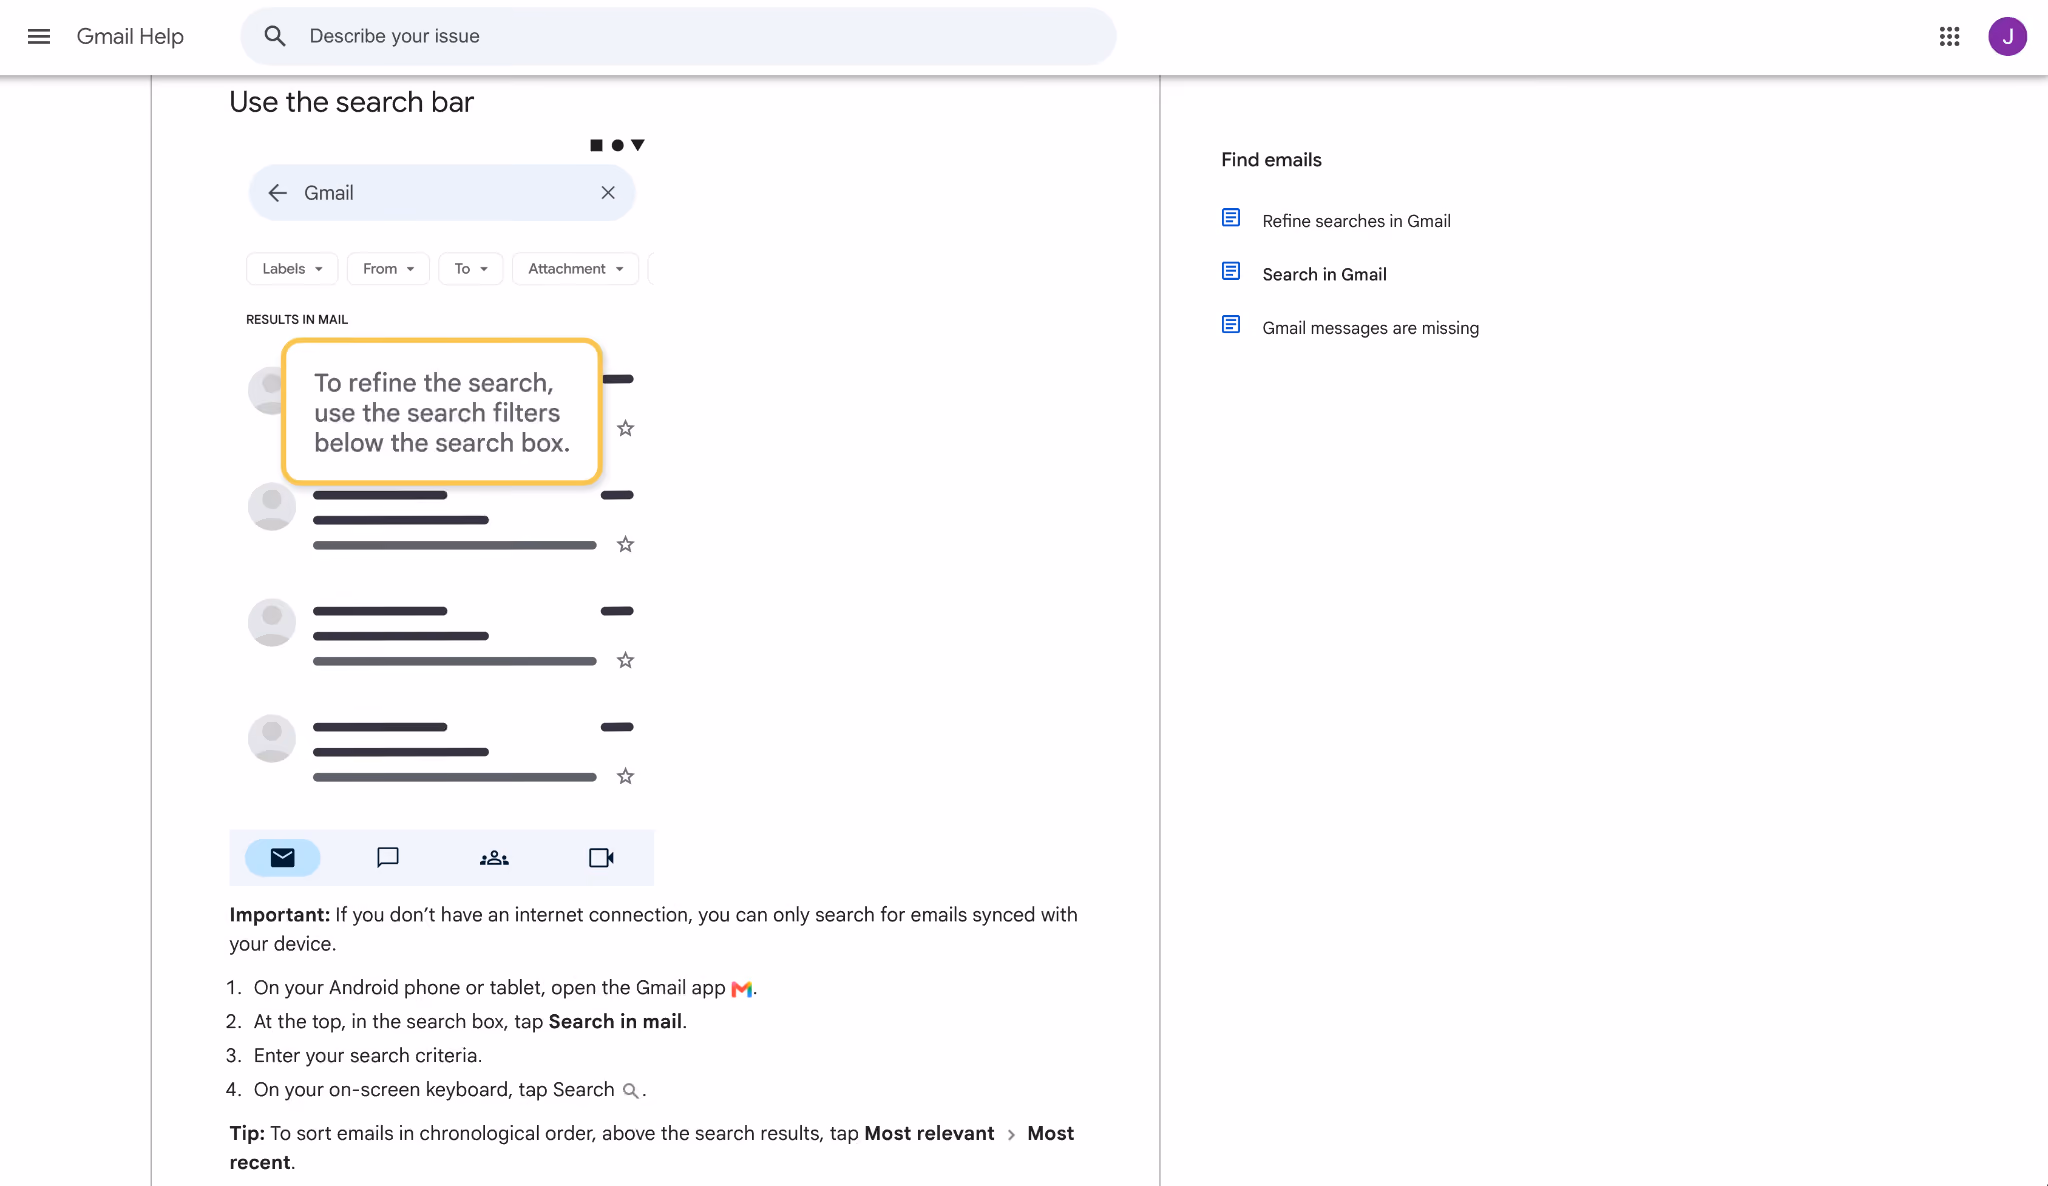Click the bold 'Most relevant' text
Image resolution: width=2048 pixels, height=1186 pixels.
click(929, 1134)
